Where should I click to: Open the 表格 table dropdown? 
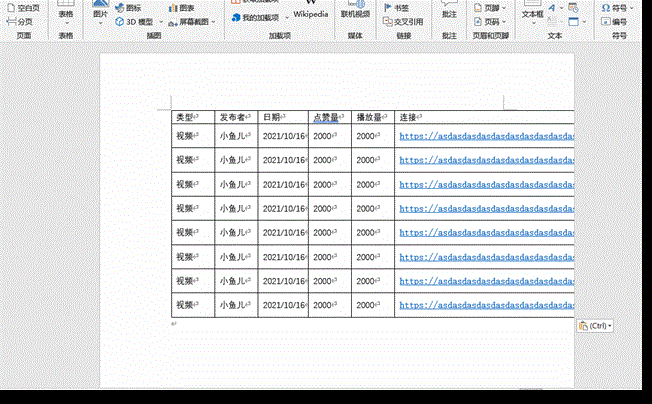(x=66, y=16)
